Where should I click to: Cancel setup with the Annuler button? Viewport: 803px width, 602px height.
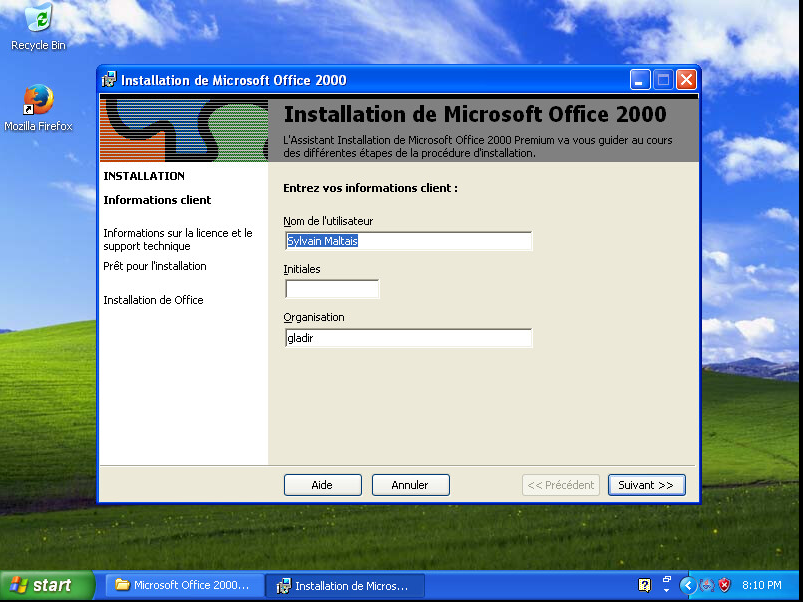tap(411, 485)
